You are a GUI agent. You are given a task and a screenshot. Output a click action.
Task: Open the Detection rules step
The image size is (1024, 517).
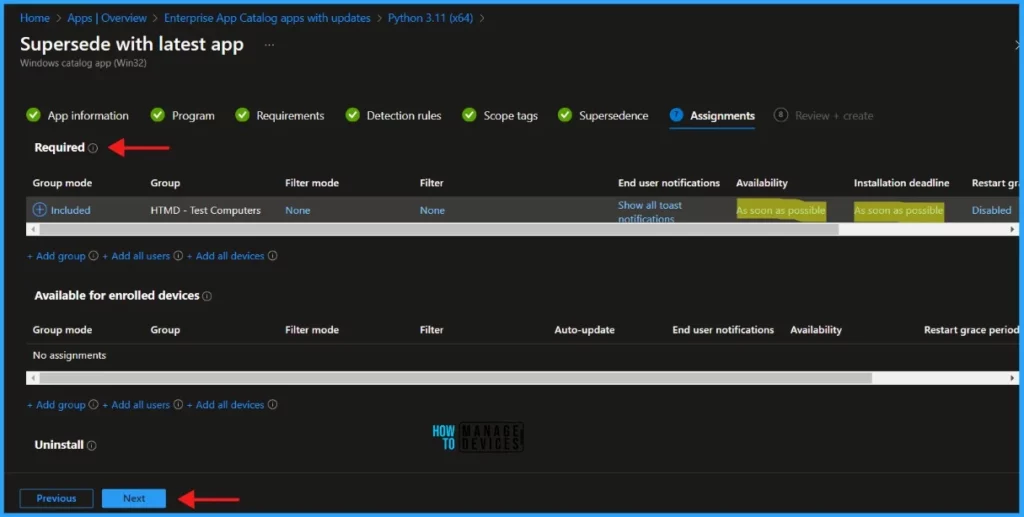tap(404, 116)
